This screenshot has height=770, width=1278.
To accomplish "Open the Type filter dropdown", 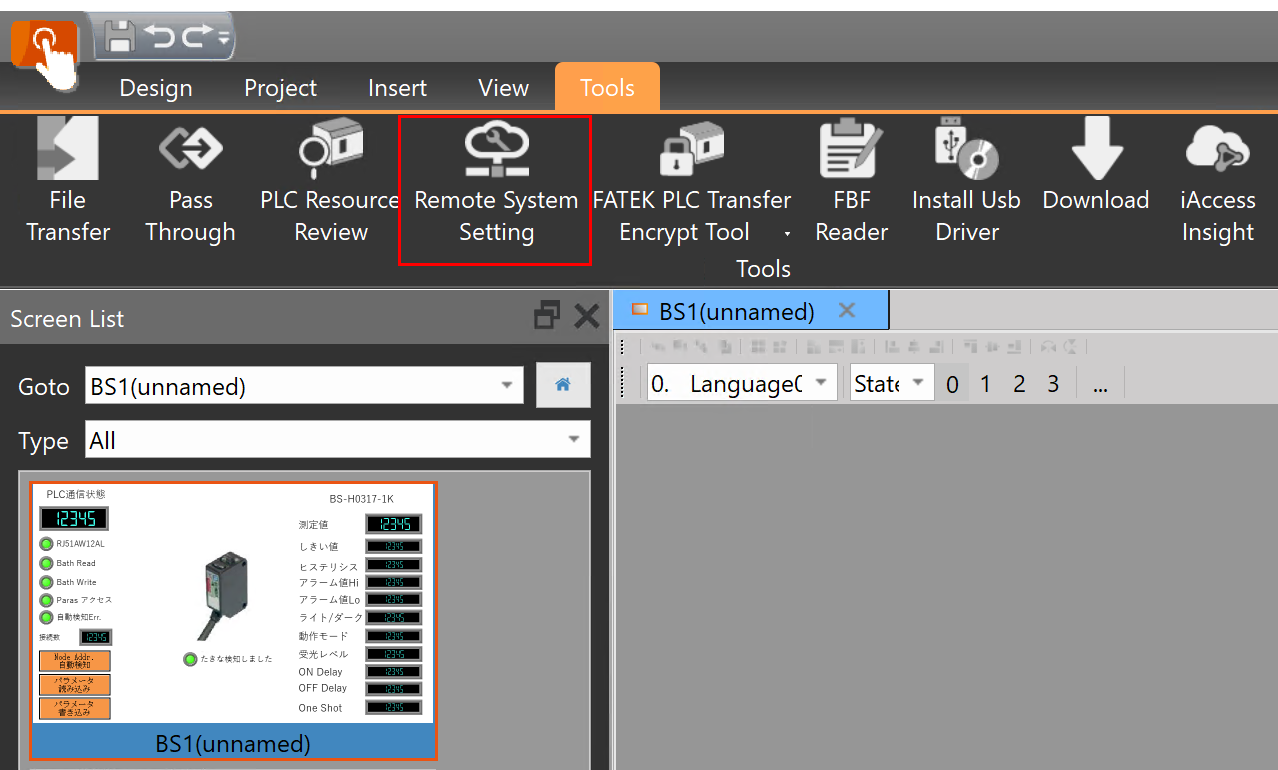I will tap(574, 440).
